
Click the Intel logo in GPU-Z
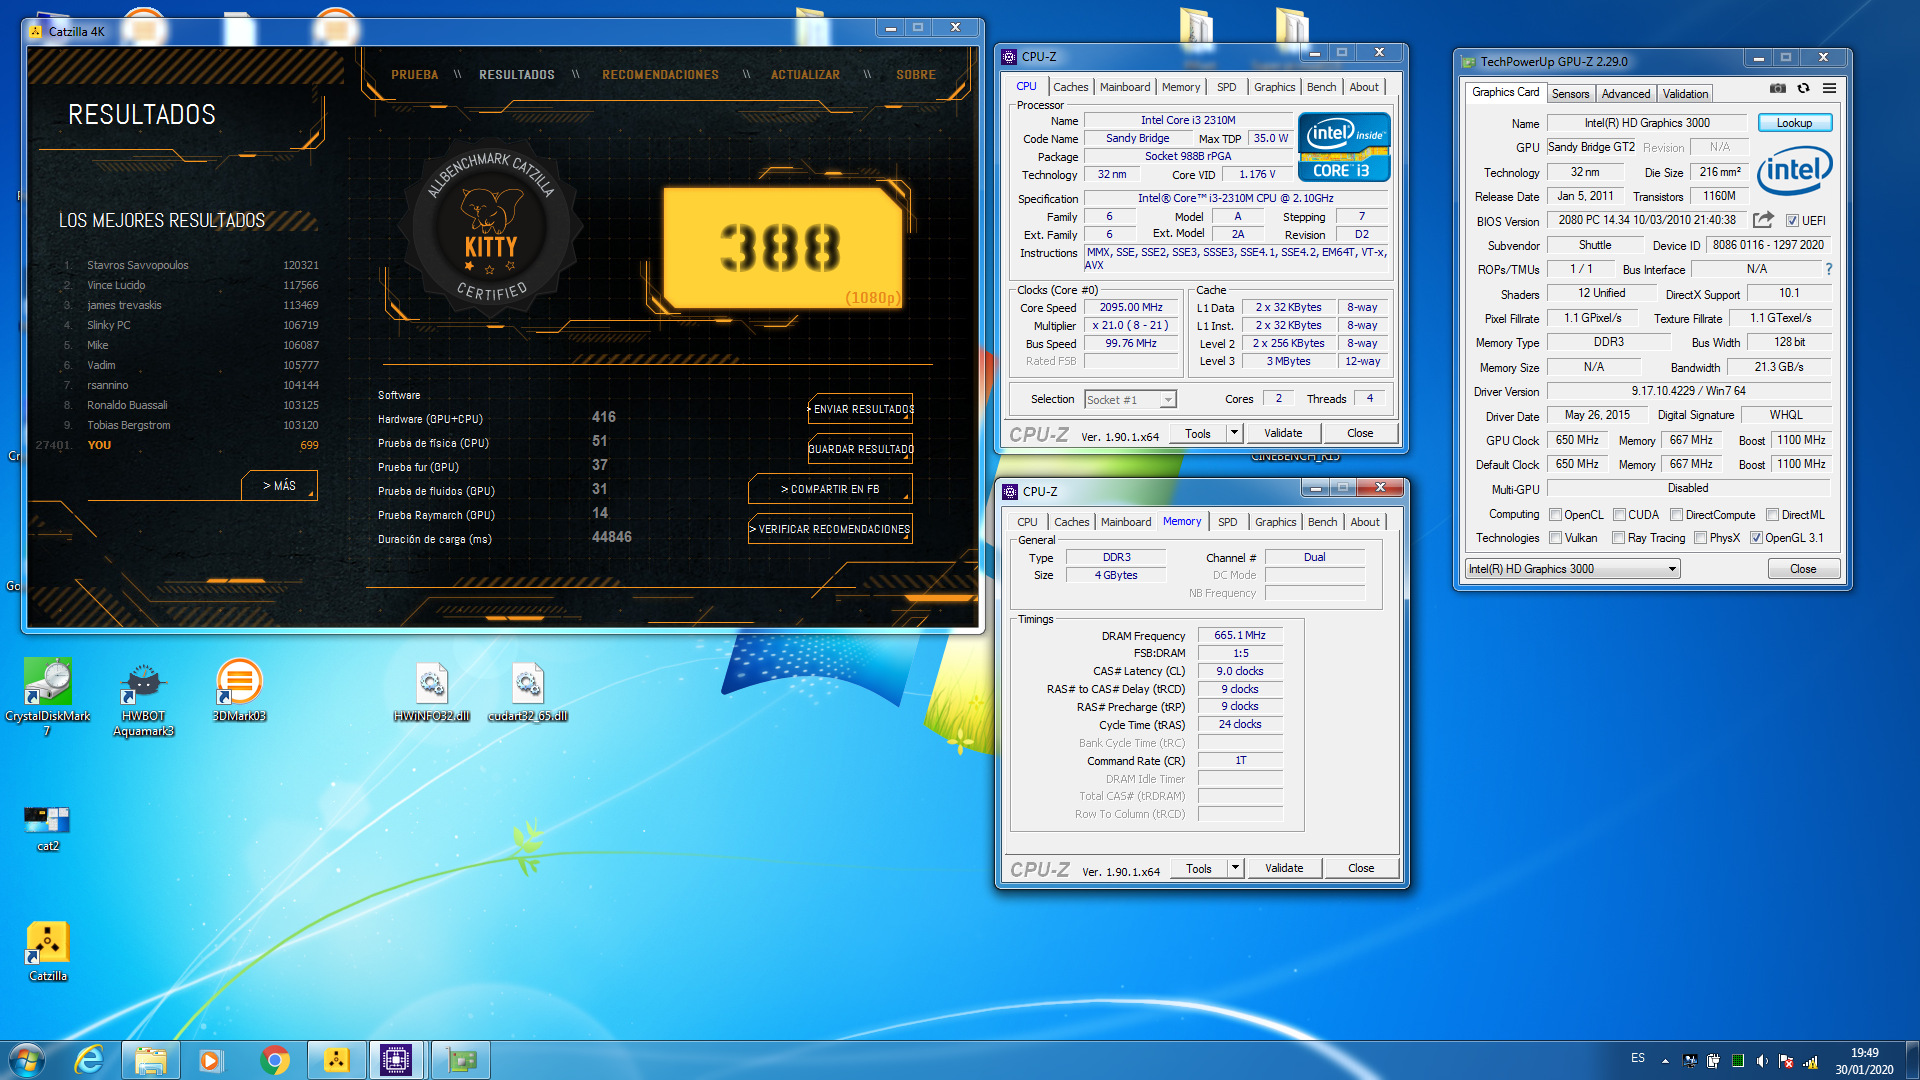1795,170
